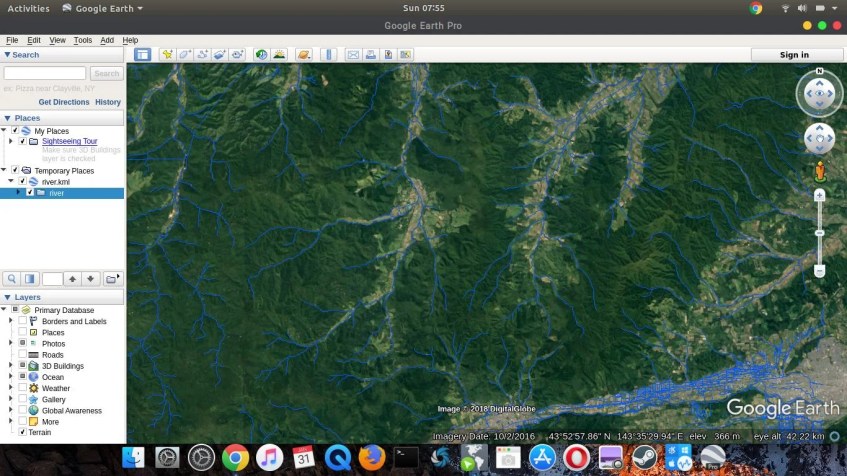Open the Sightseeing Tour link
The width and height of the screenshot is (847, 476).
tap(70, 141)
